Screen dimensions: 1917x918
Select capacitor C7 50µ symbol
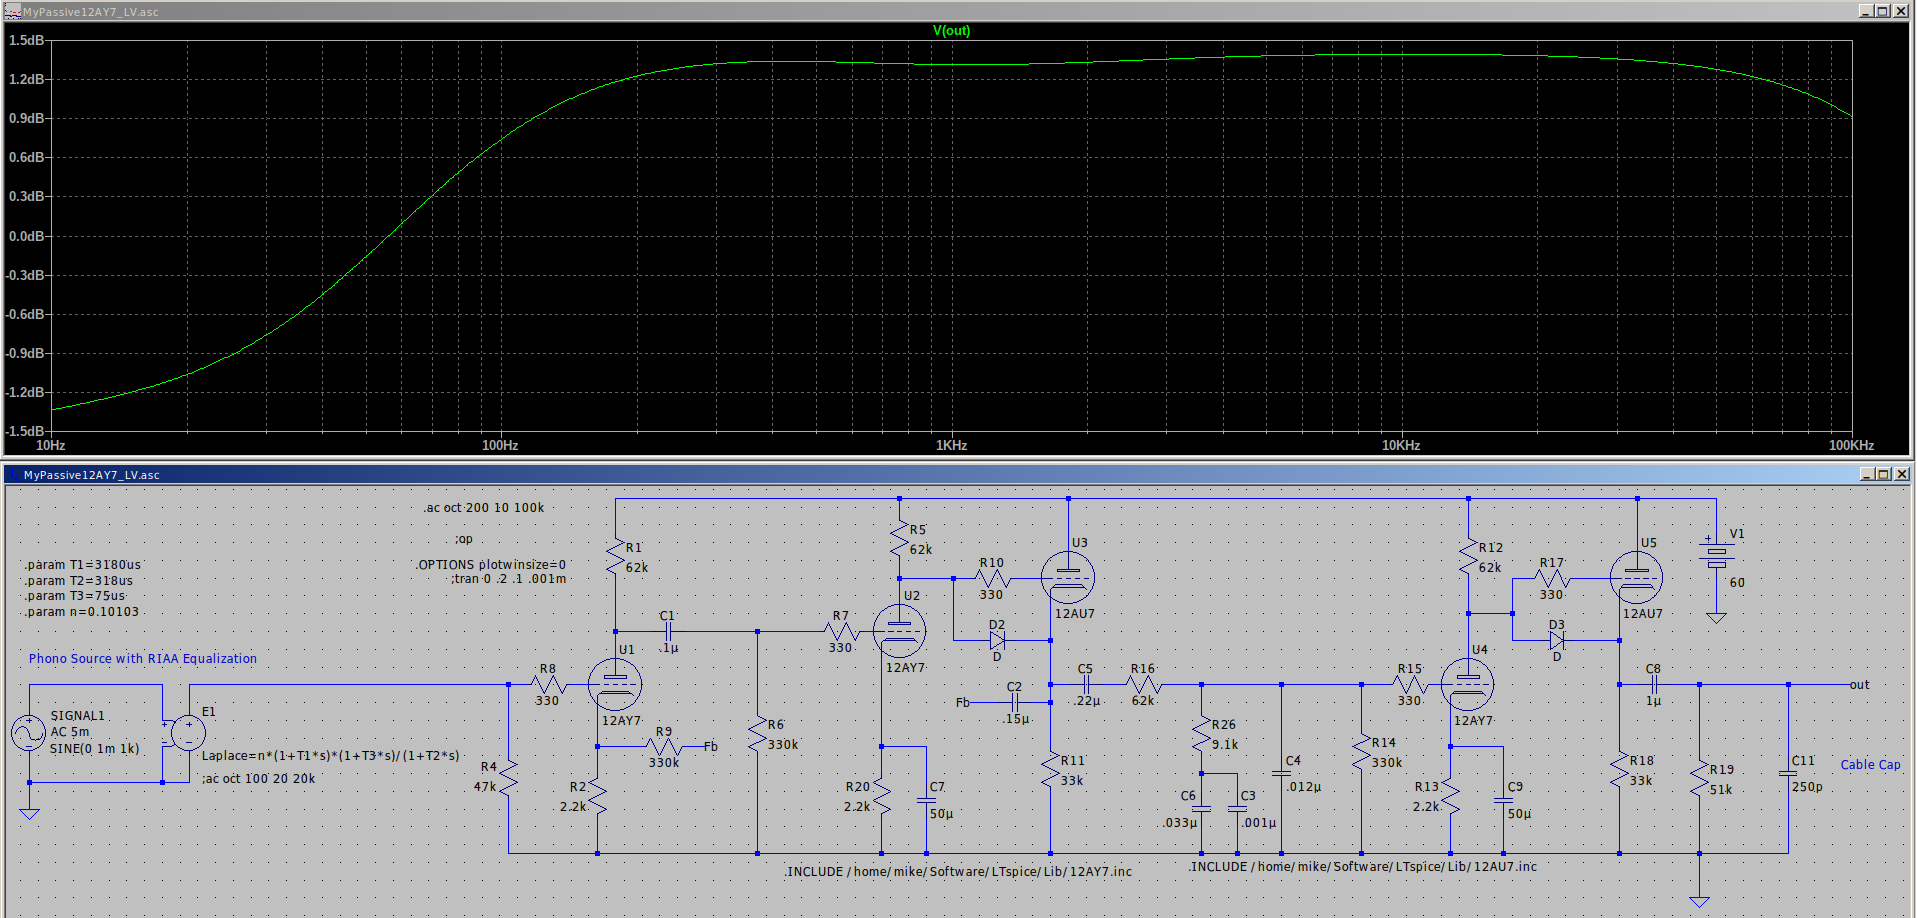pyautogui.click(x=926, y=800)
